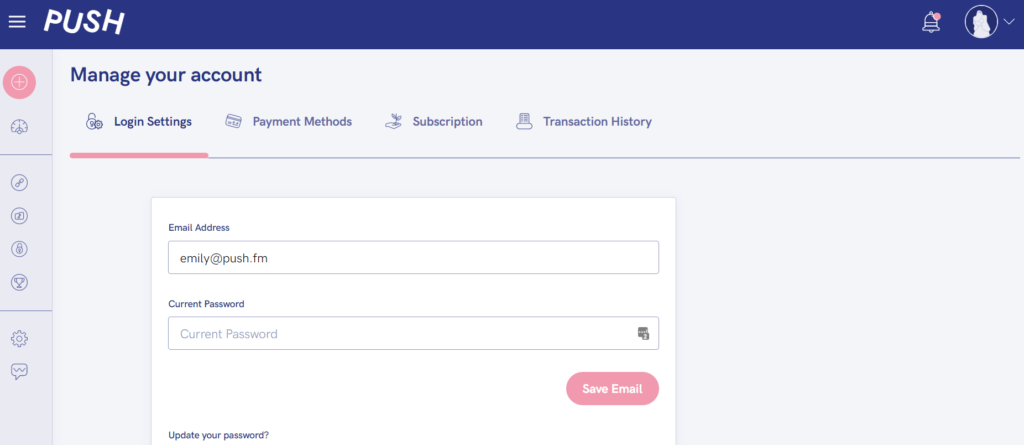Expand the profile dropdown chevron
The height and width of the screenshot is (445, 1024).
(1008, 22)
